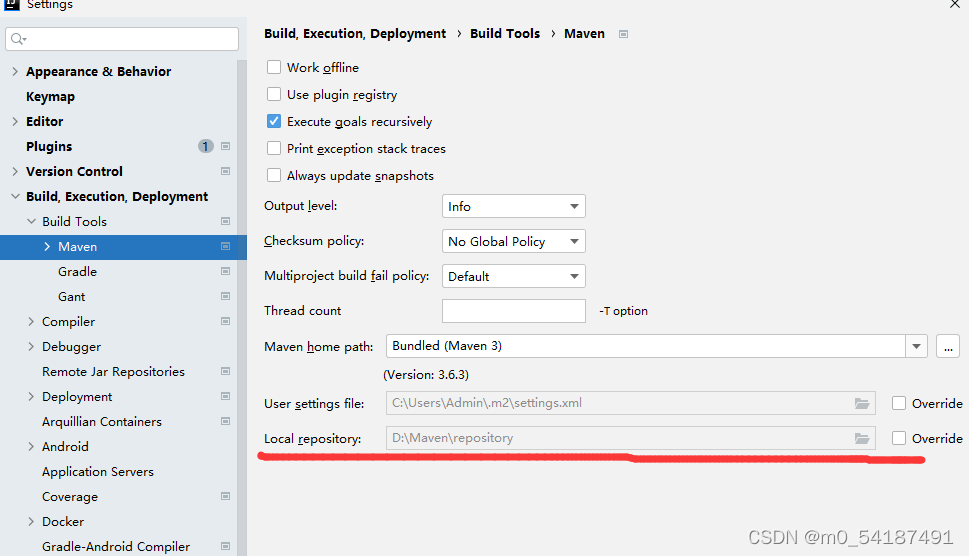Image resolution: width=969 pixels, height=556 pixels.
Task: Expand the Compiler node
Action: [x=31, y=321]
